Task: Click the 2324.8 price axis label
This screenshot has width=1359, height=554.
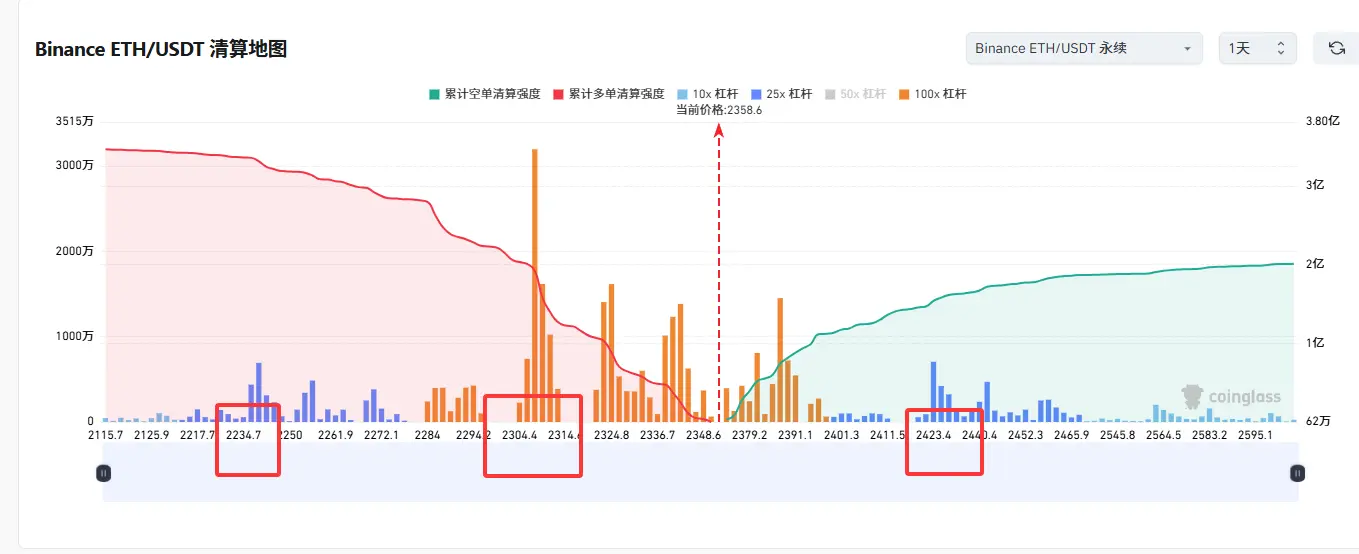Action: 611,435
